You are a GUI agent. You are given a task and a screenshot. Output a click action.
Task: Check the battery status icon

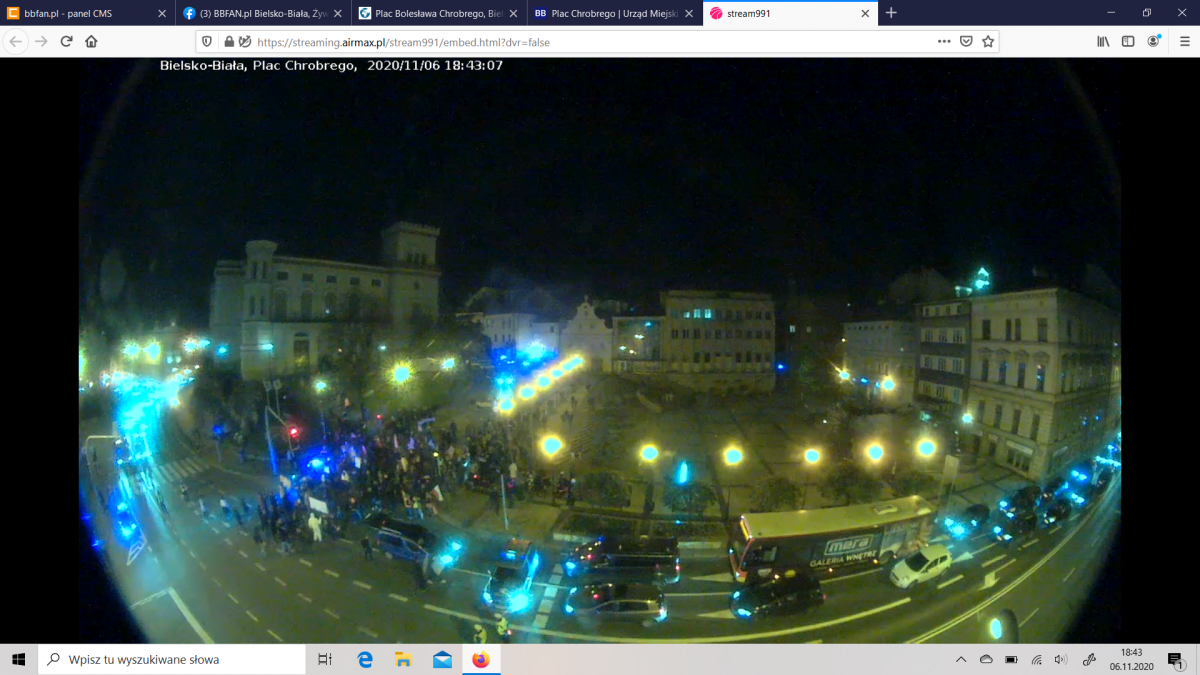pos(1011,660)
